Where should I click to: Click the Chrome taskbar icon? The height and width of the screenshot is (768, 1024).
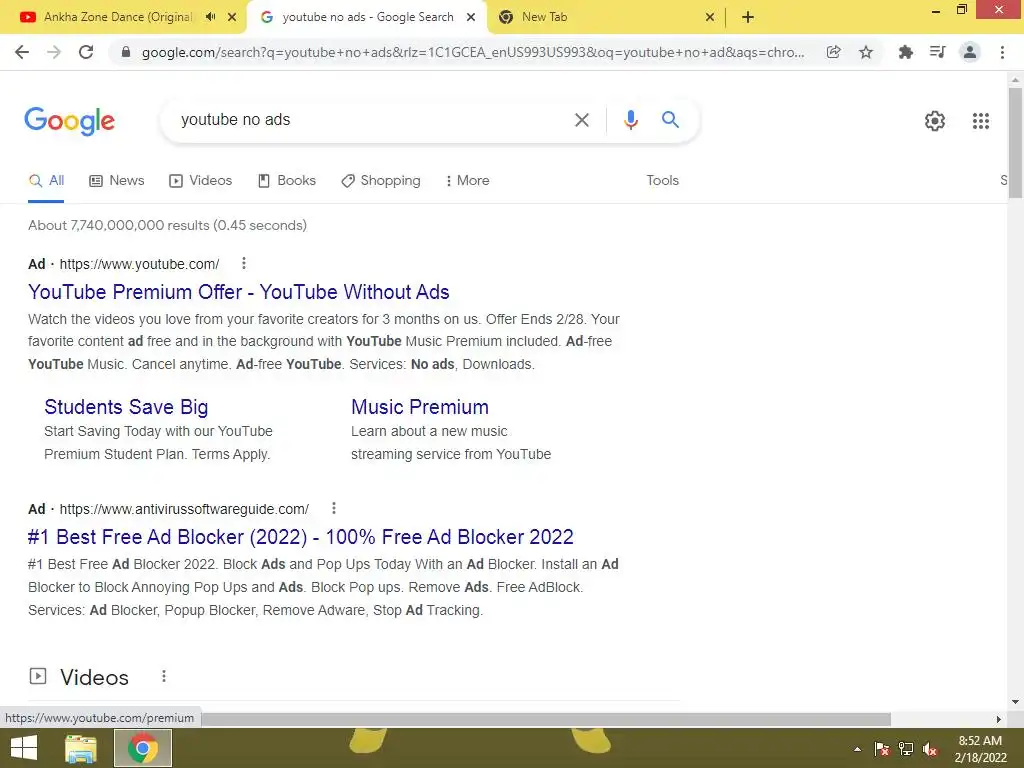coord(143,748)
